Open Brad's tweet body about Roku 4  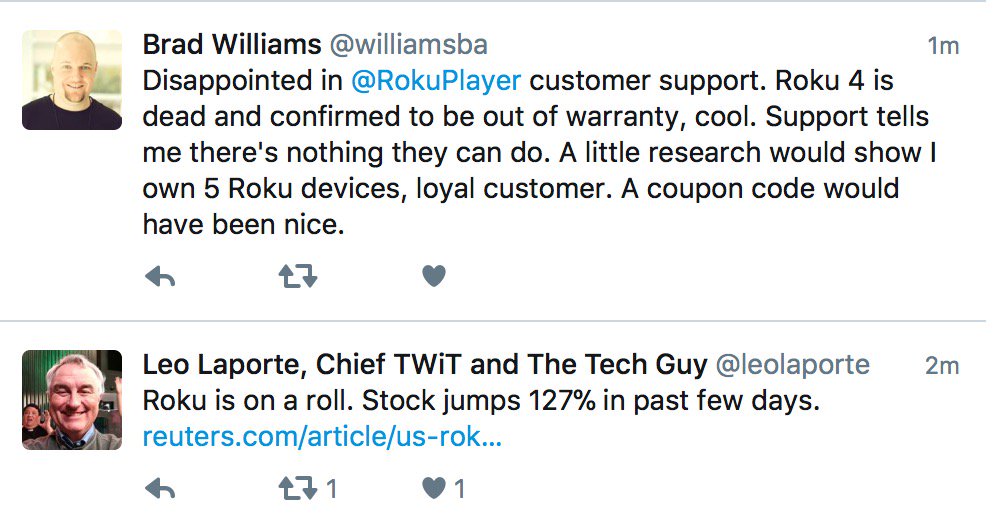coord(539,153)
